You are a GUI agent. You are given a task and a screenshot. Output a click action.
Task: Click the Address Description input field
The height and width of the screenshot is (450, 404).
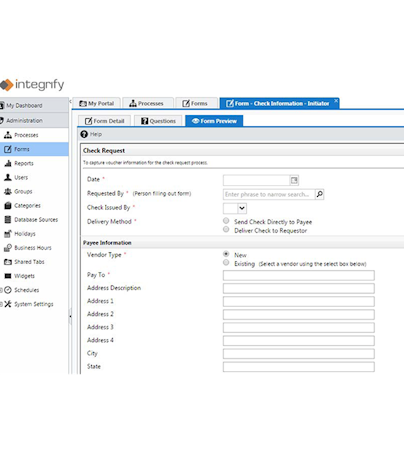(299, 288)
